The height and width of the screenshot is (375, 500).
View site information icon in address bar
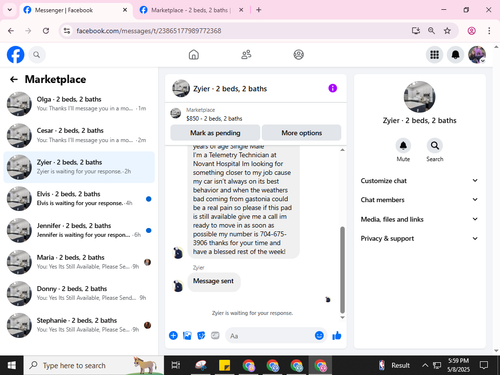67,31
